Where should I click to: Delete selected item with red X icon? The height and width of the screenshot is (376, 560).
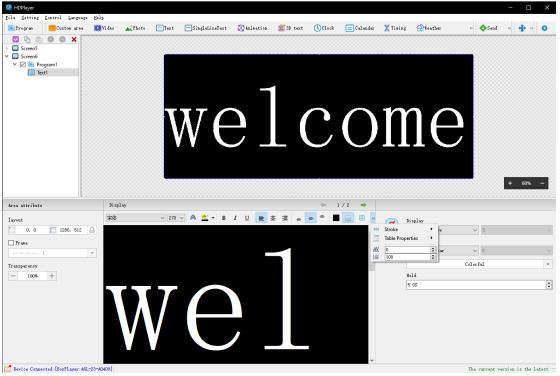tap(74, 39)
